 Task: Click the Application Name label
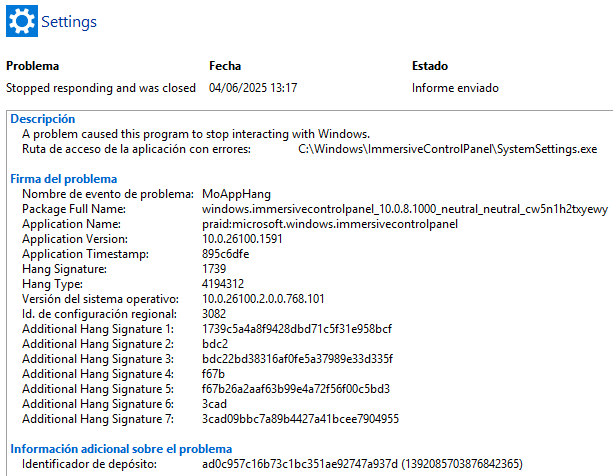[72, 224]
